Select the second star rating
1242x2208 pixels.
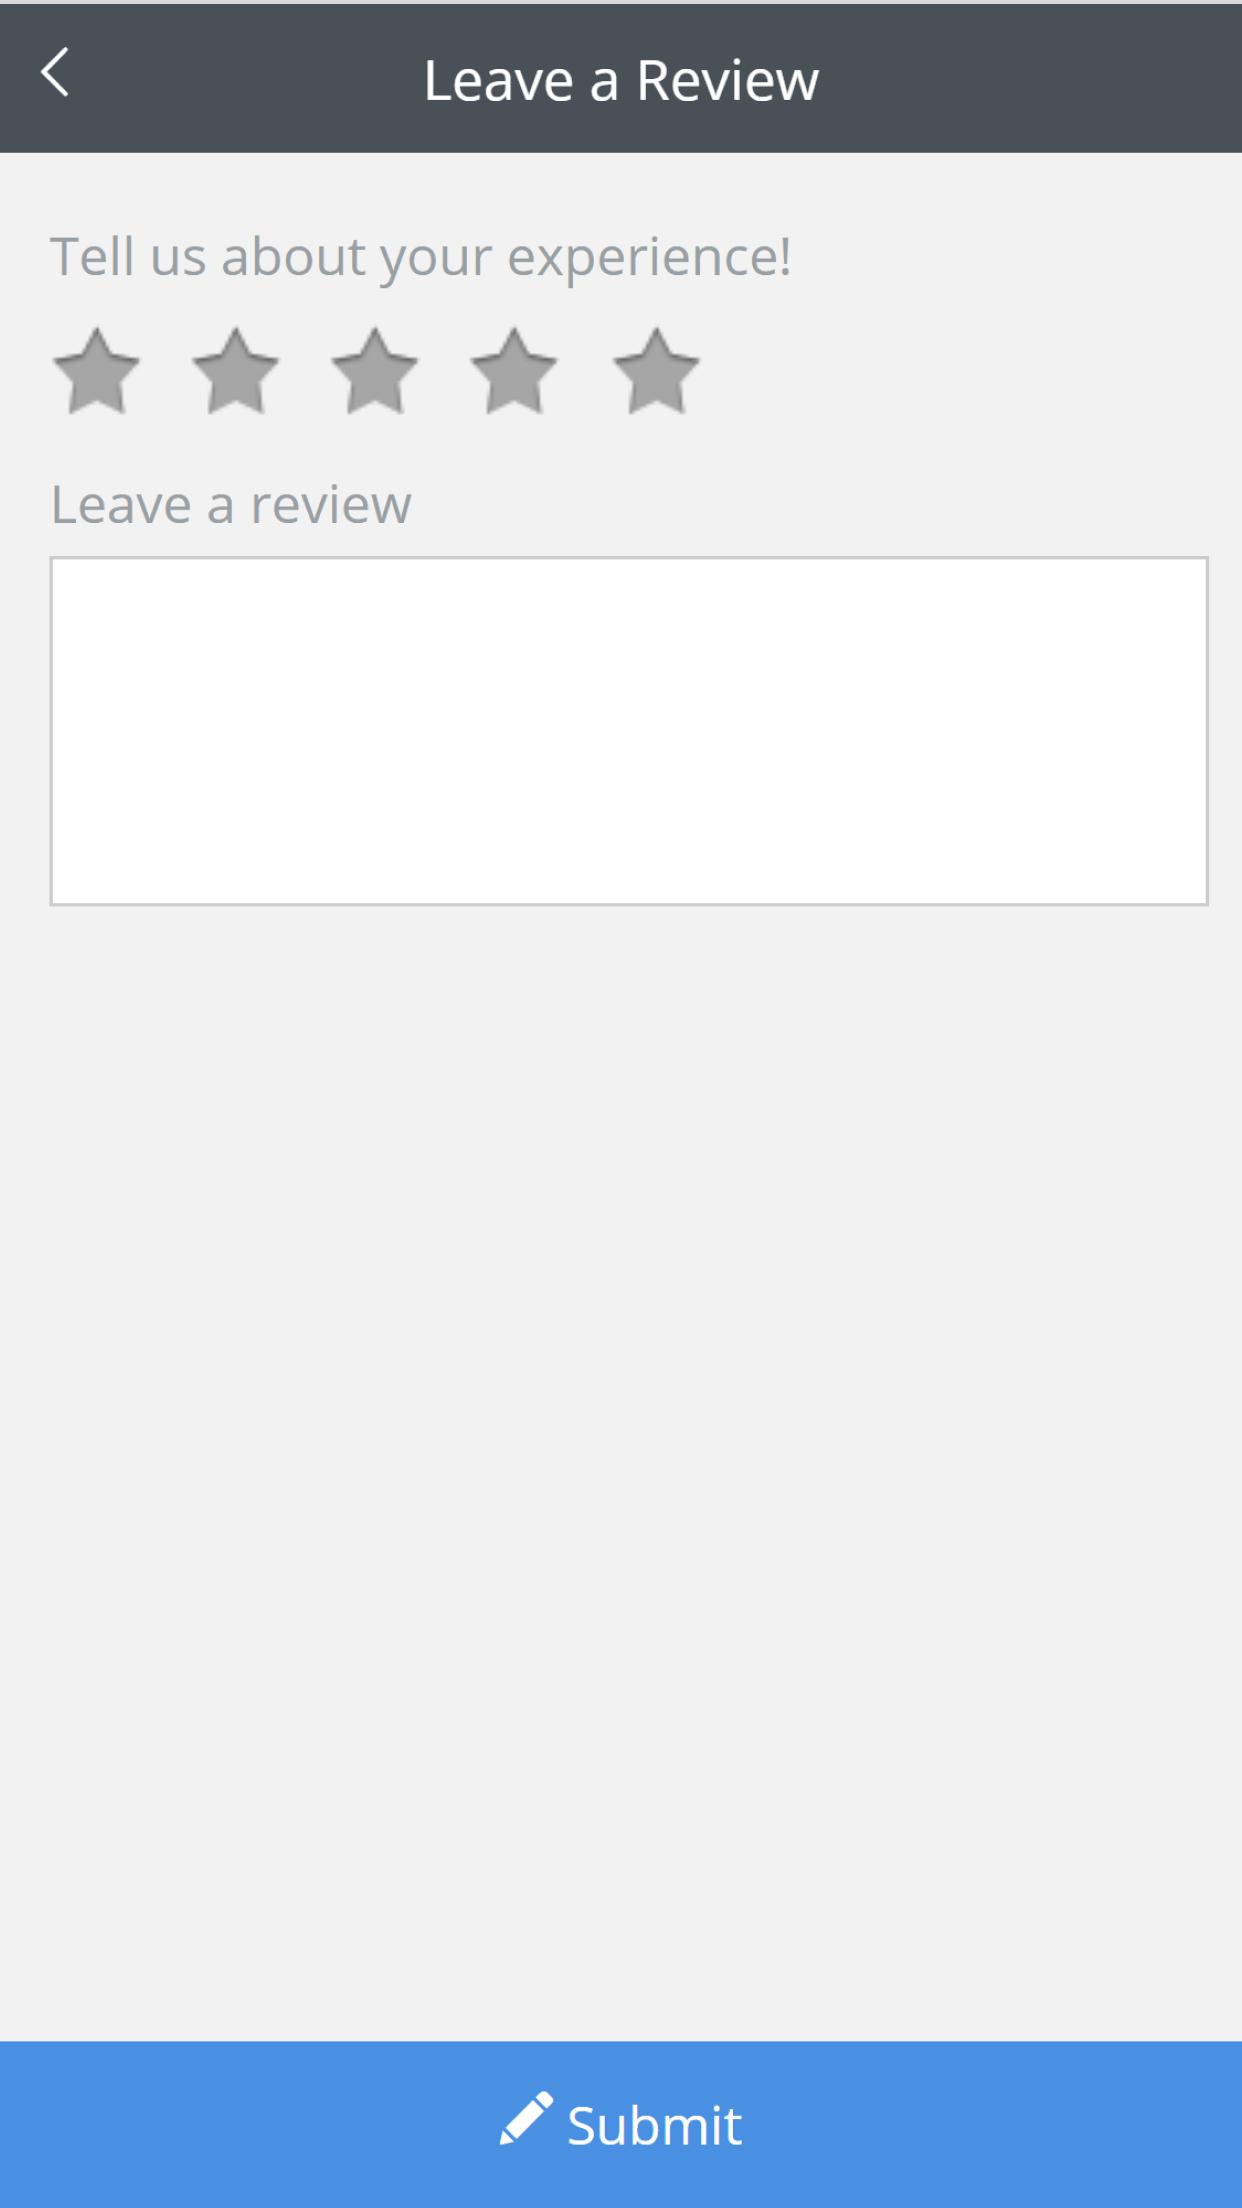click(235, 371)
